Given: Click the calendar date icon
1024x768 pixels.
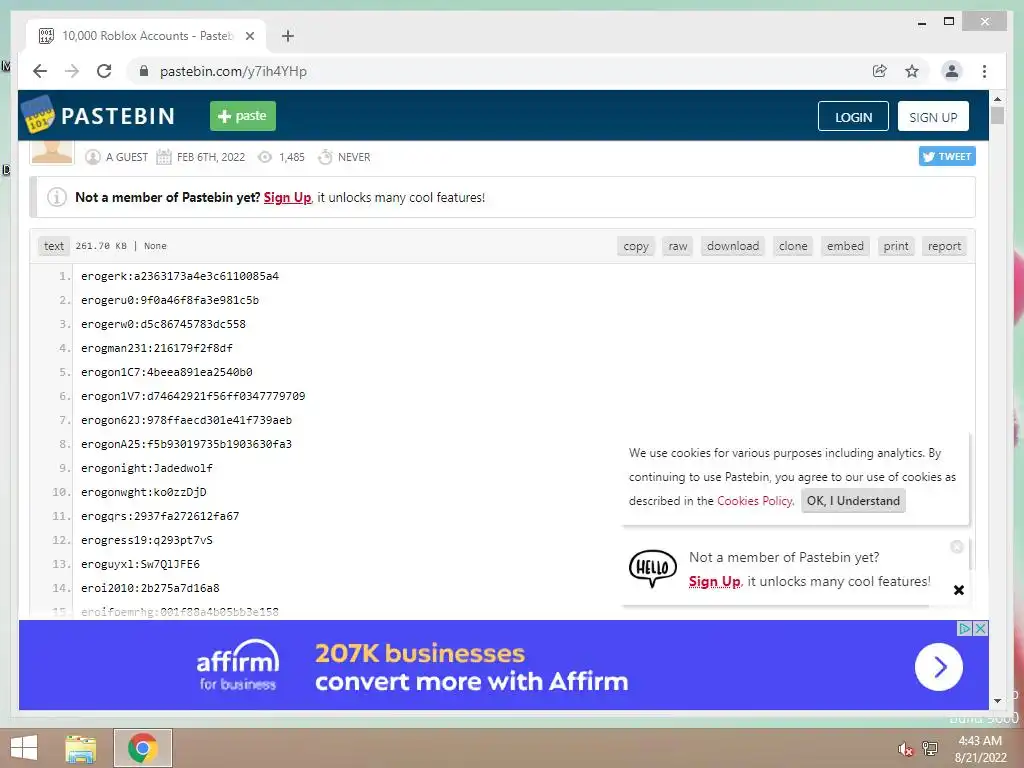Looking at the screenshot, I should (x=164, y=157).
